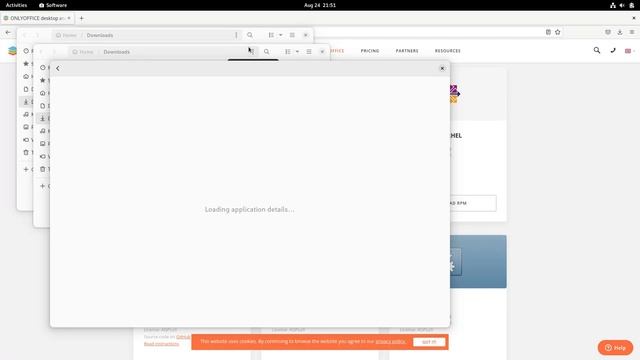Screen dimensions: 640x360
Task: Open path options menu in rear Files window
Action: (x=236, y=35)
